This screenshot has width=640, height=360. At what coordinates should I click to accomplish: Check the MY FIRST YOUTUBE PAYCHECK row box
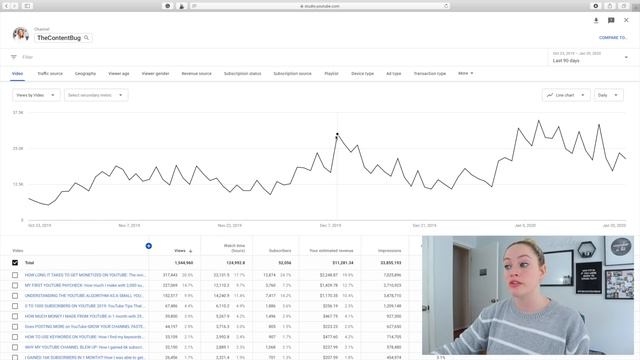pyautogui.click(x=15, y=285)
